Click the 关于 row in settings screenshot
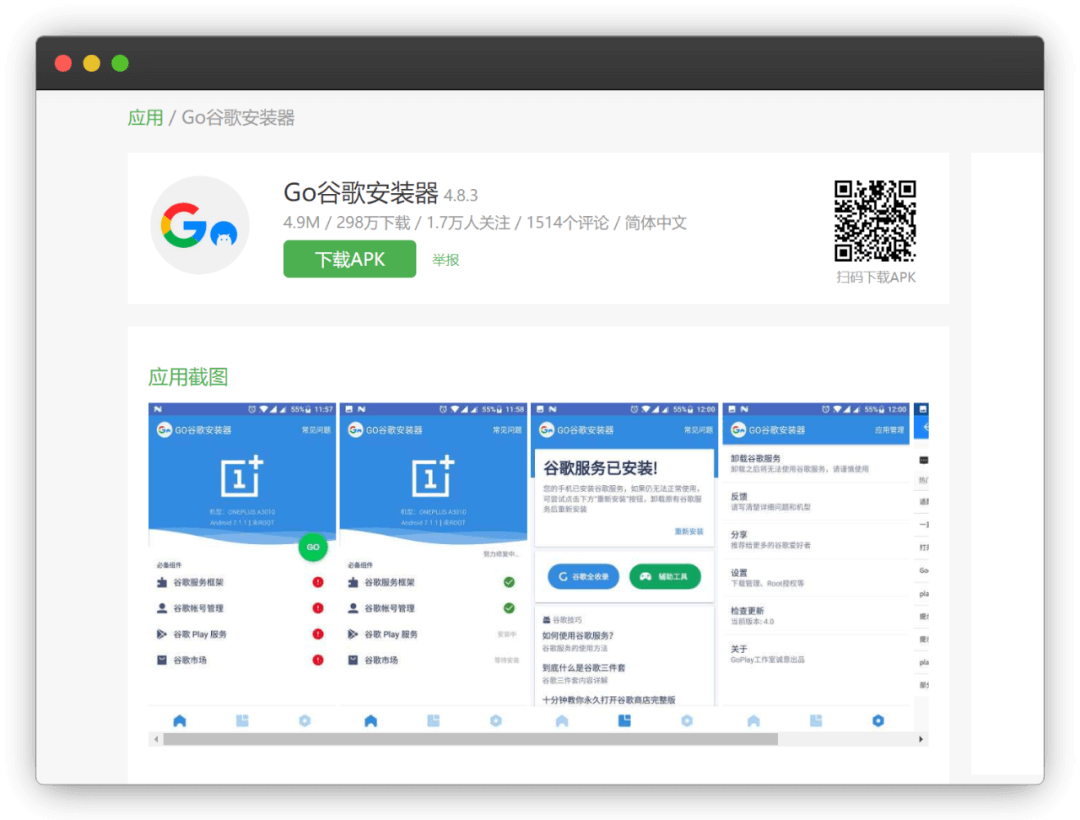 click(816, 654)
